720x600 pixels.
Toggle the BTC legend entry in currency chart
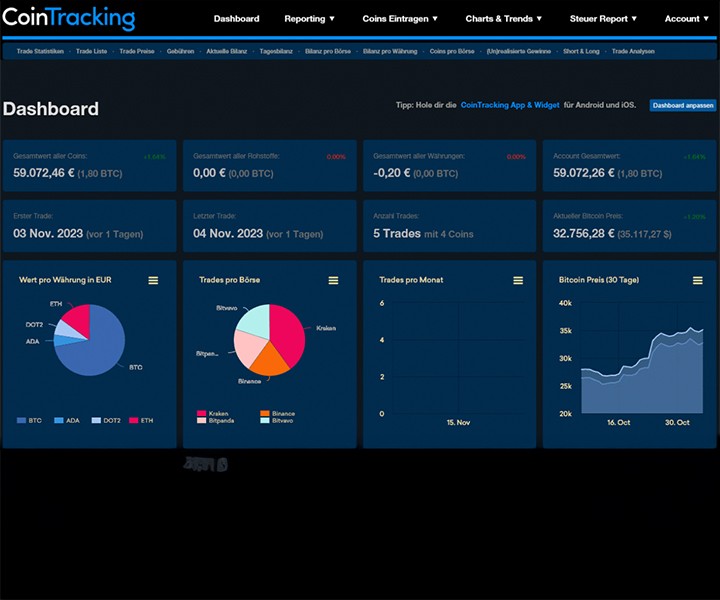pyautogui.click(x=29, y=421)
